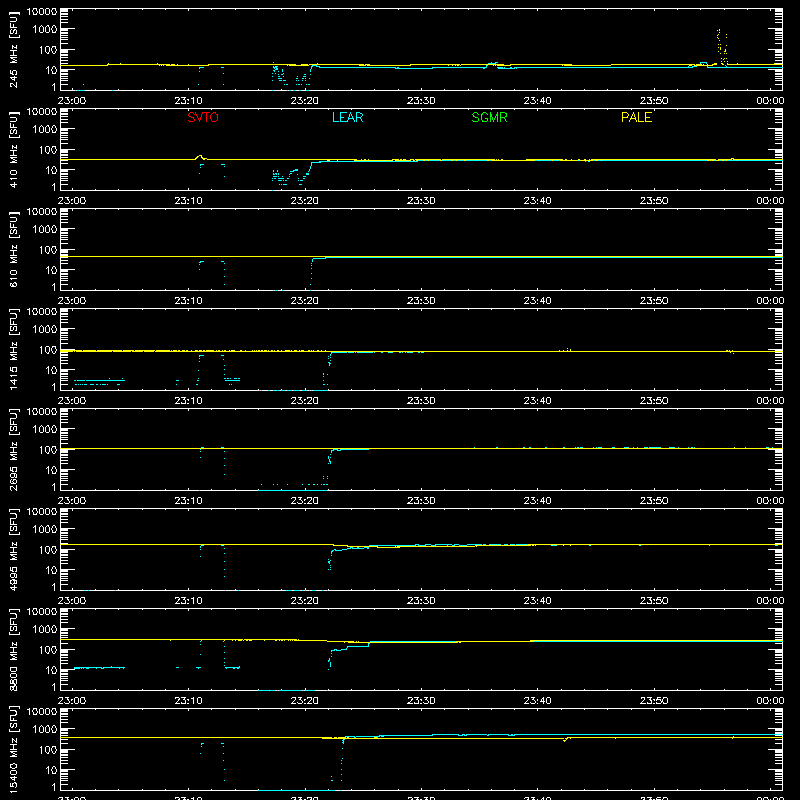
Task: Click the 1000 y-axis label of 15400 MHz plot
Action: pos(45,730)
